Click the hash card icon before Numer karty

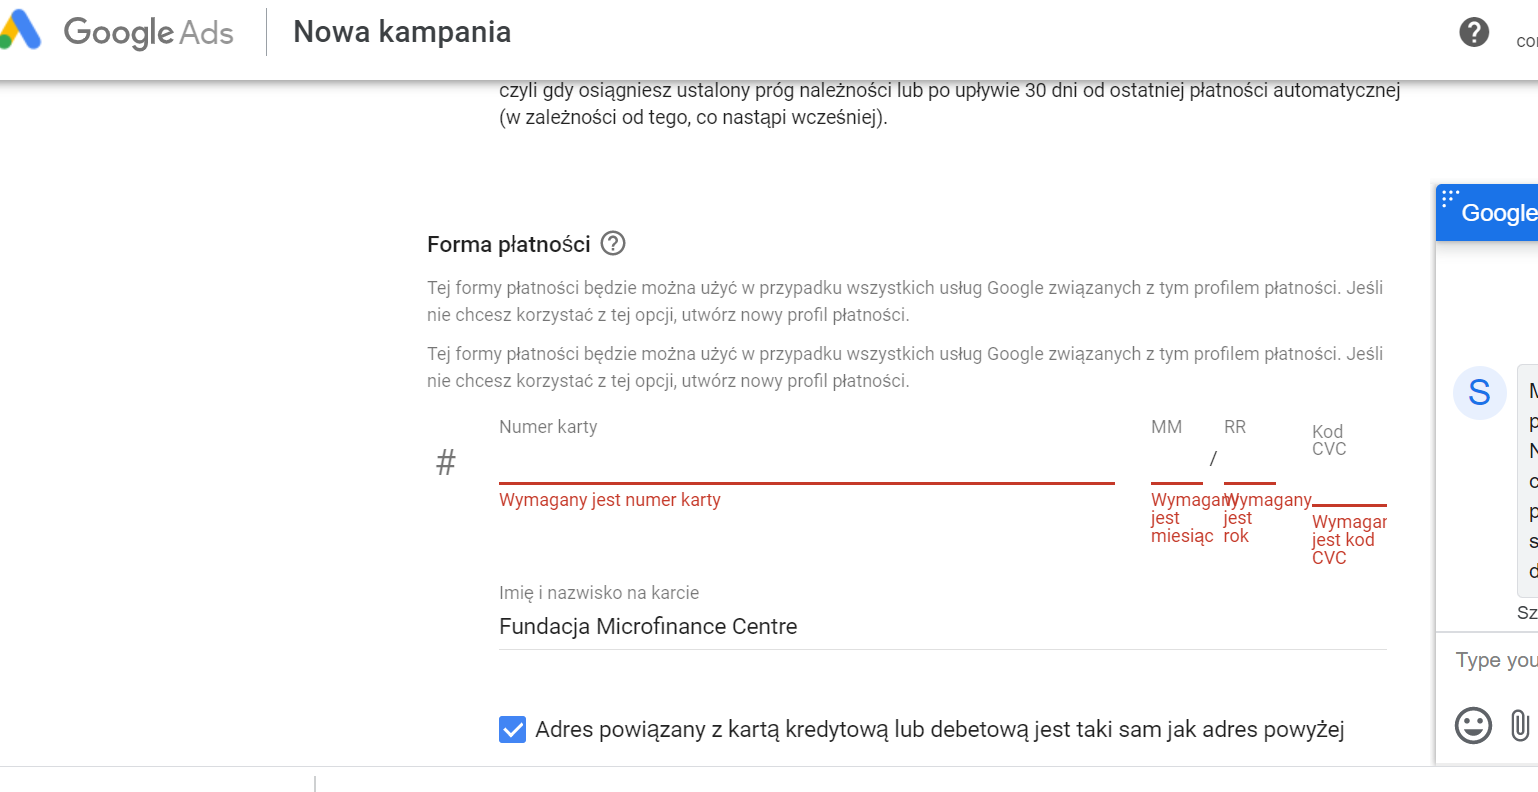pos(446,462)
